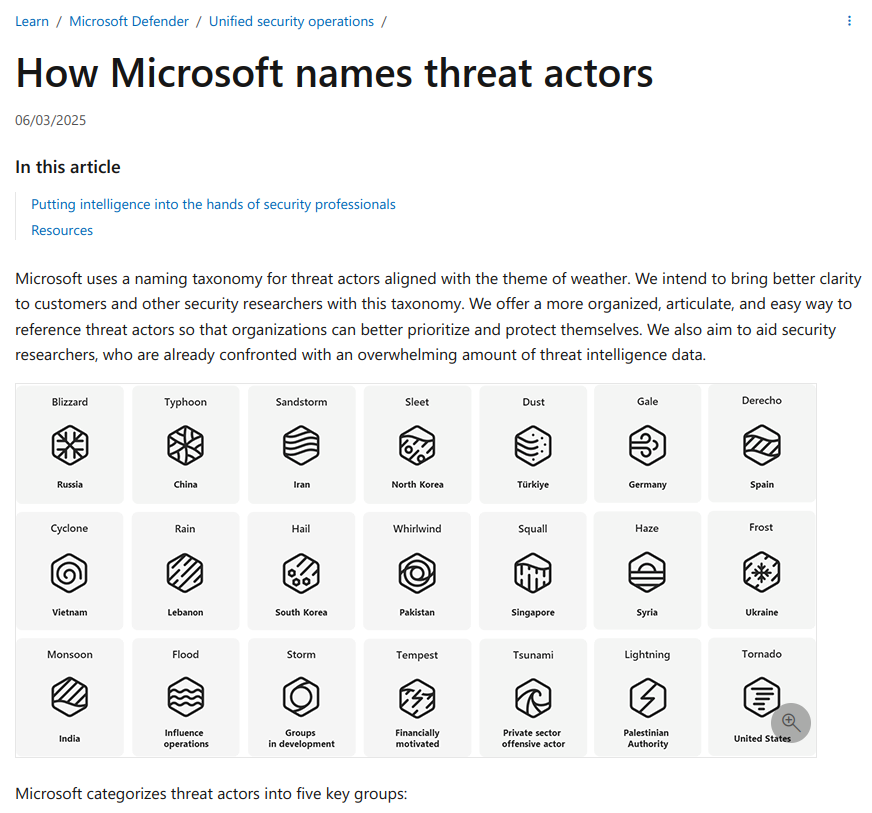872x813 pixels.
Task: Click the Tsunami wave icon
Action: click(533, 698)
